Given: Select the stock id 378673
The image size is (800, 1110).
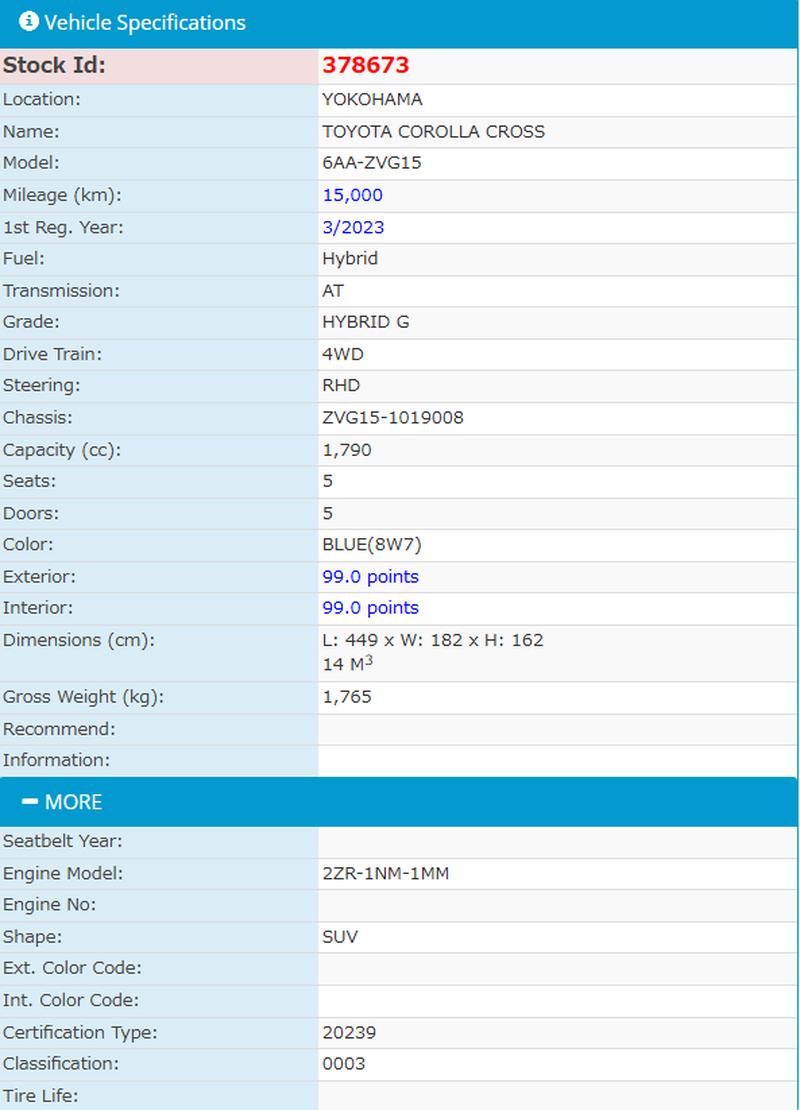Looking at the screenshot, I should [x=365, y=65].
